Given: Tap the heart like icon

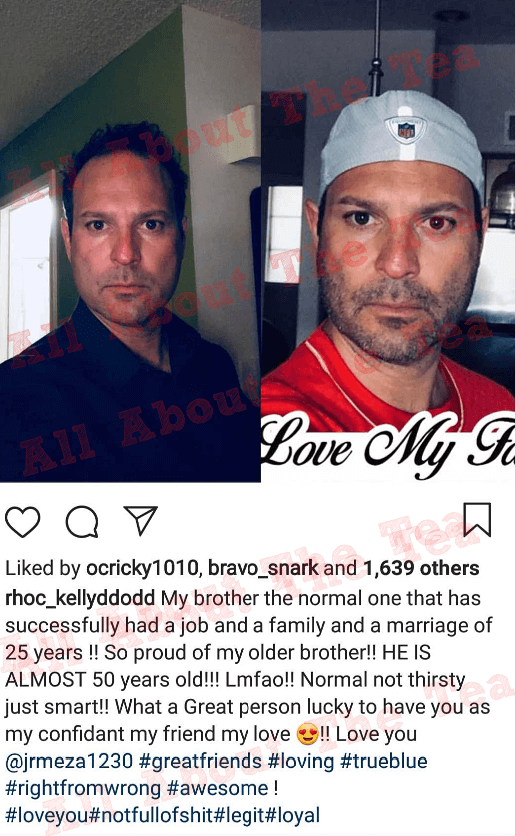Looking at the screenshot, I should (x=22, y=521).
